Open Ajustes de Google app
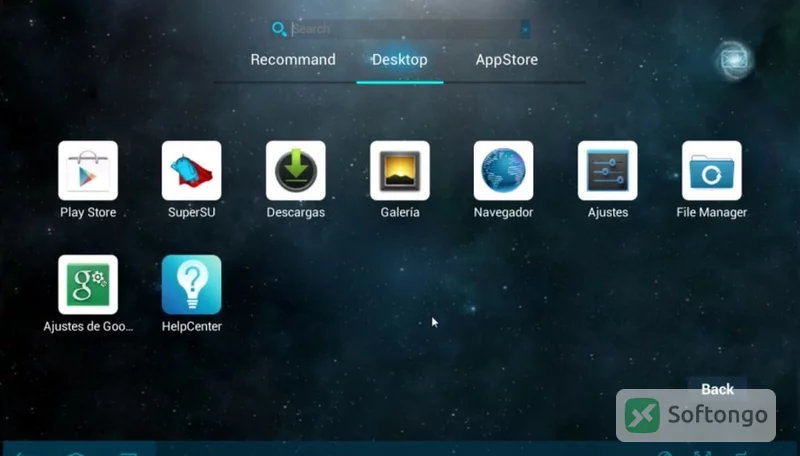The image size is (800, 456). click(x=88, y=285)
